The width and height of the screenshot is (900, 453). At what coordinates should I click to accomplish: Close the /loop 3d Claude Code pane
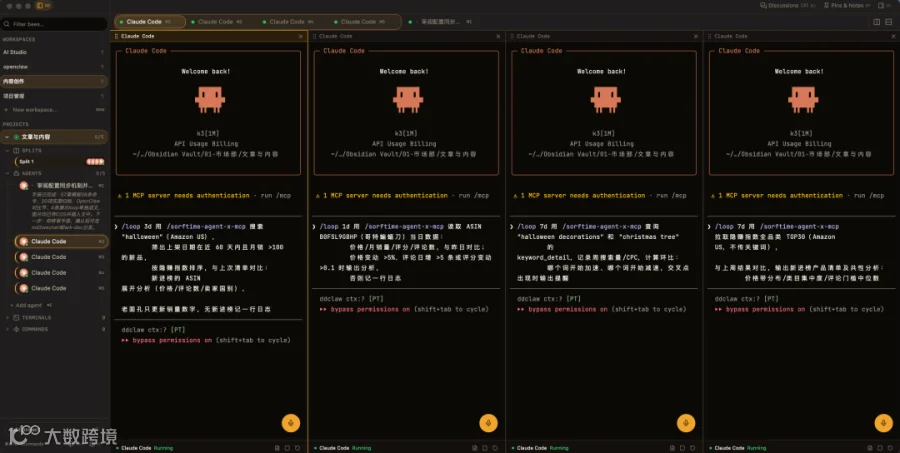click(301, 36)
